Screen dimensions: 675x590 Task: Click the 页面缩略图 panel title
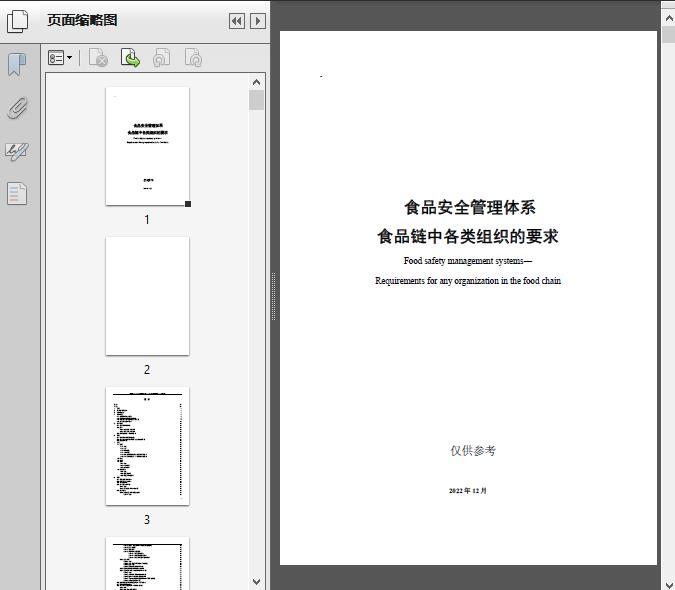coord(82,20)
